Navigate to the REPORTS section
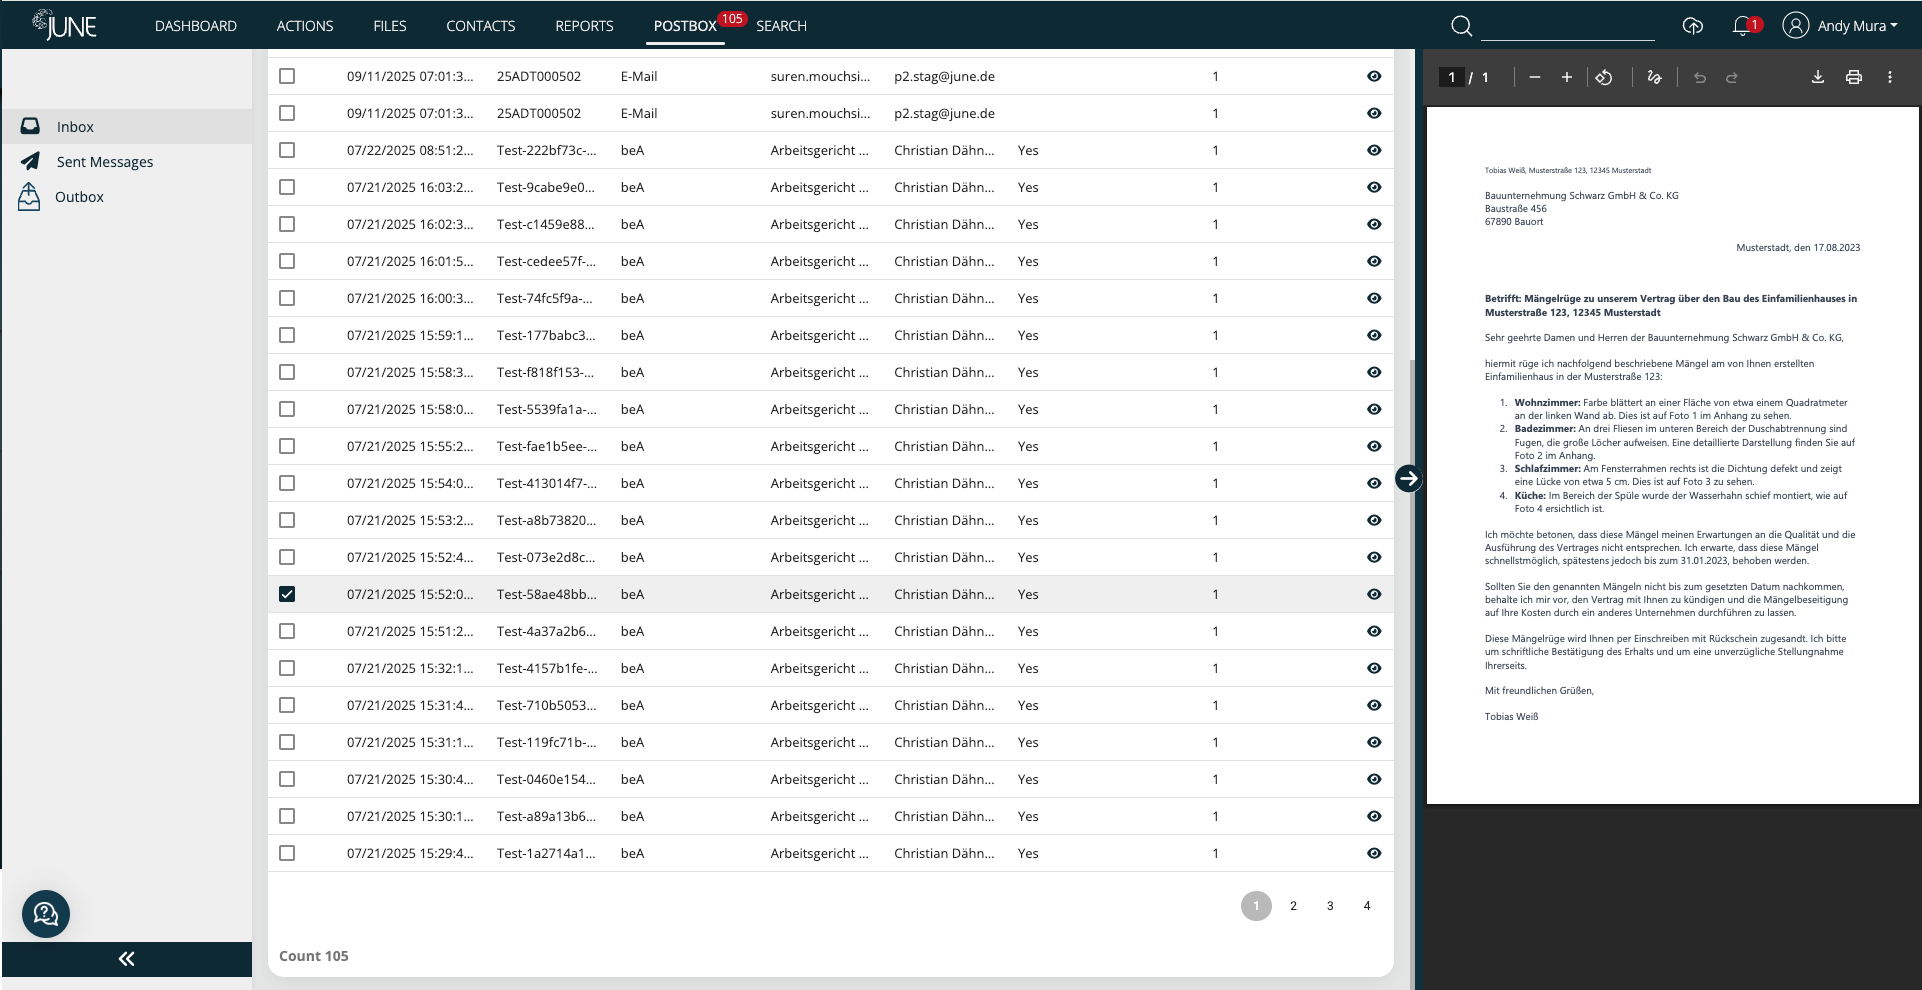 pyautogui.click(x=584, y=25)
